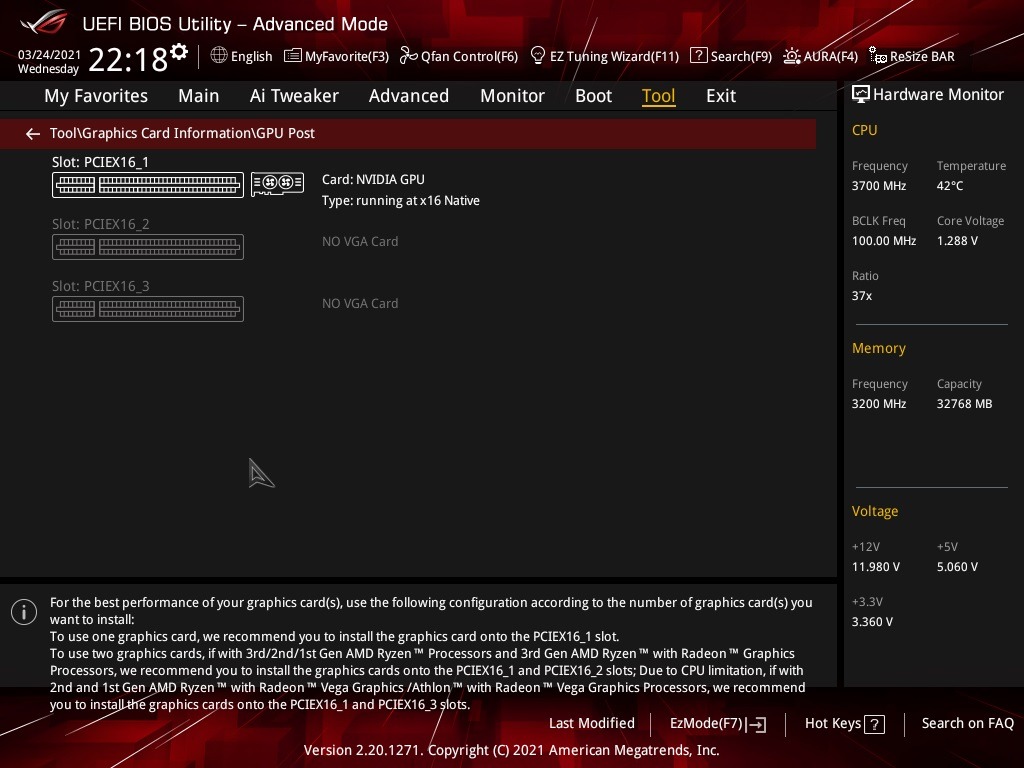Open the clock settings gear icon
1024x768 pixels.
point(179,52)
